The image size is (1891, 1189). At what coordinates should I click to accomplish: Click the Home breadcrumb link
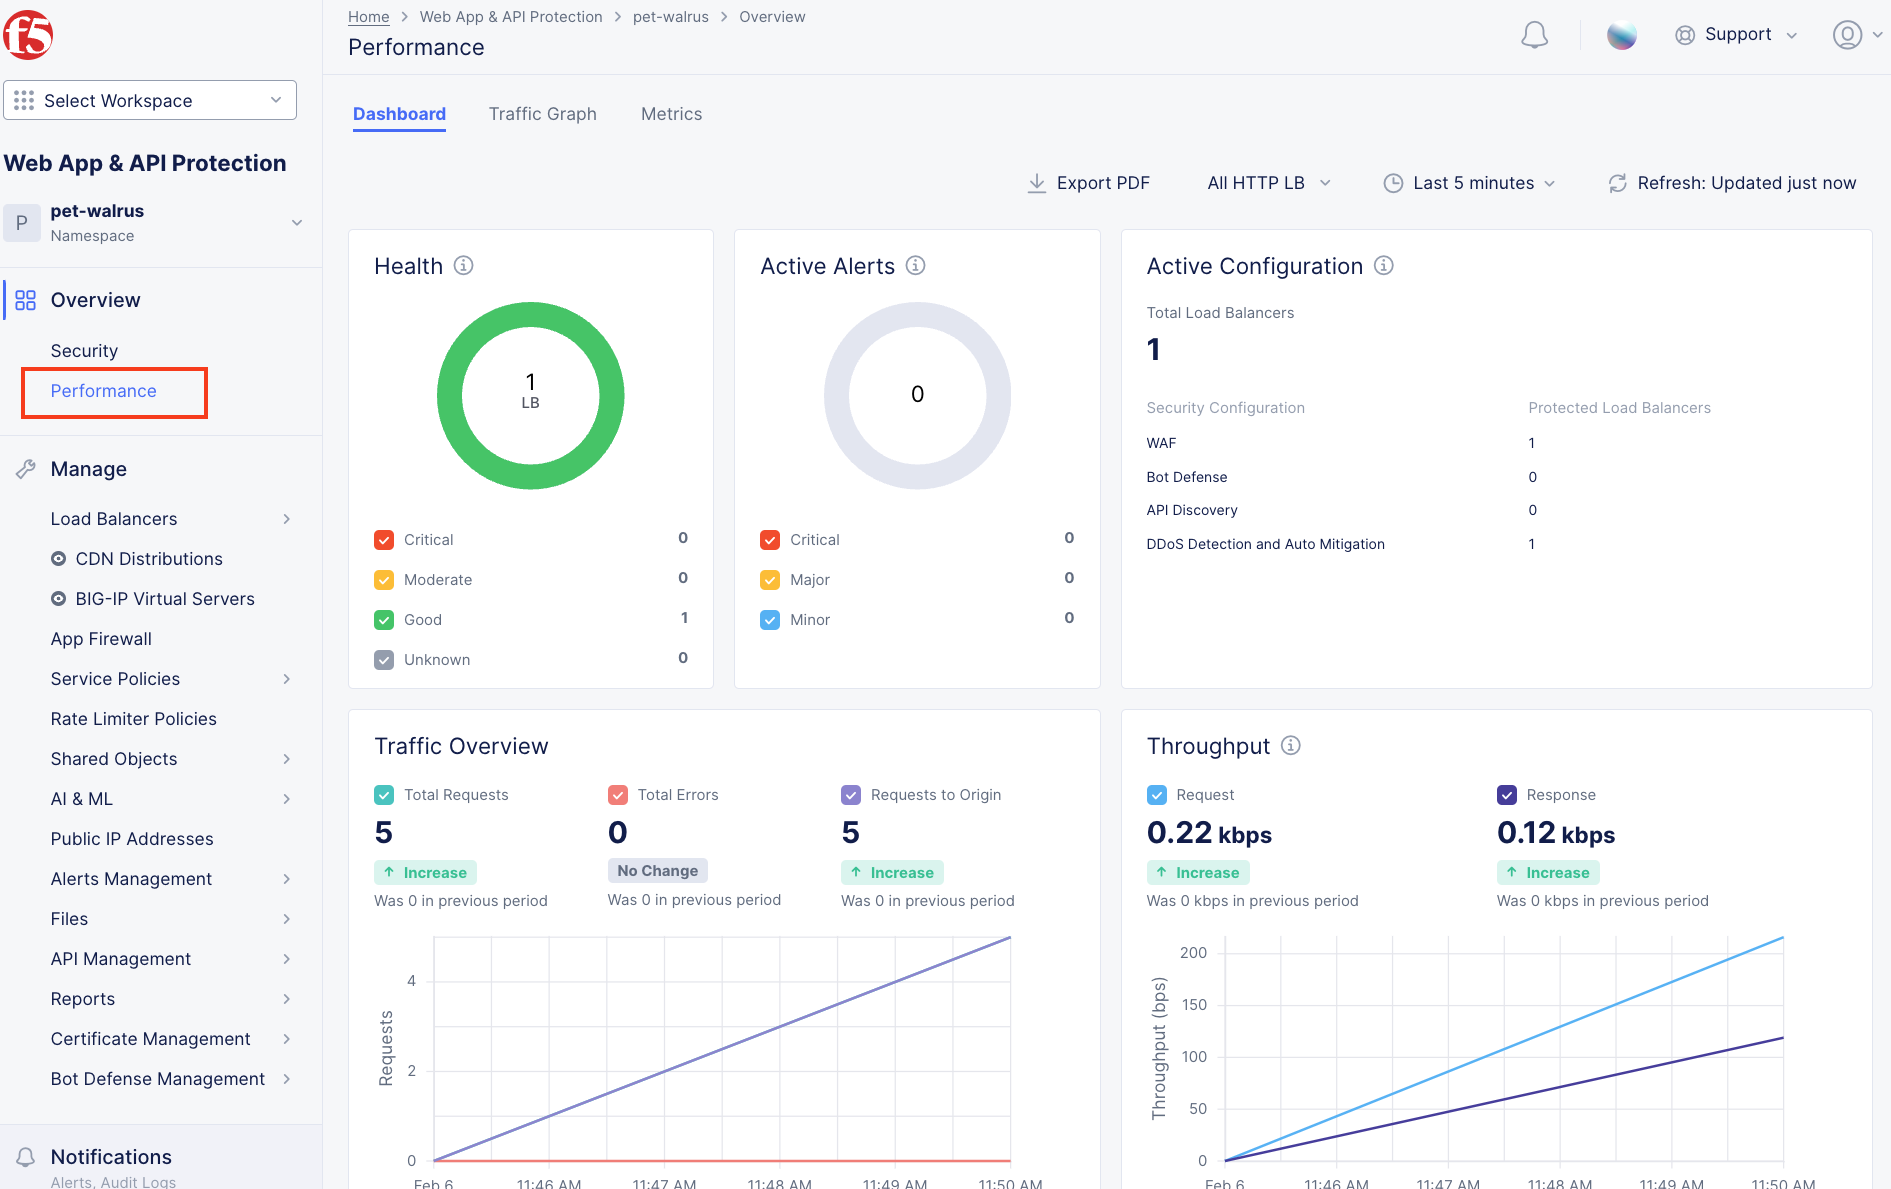tap(368, 17)
